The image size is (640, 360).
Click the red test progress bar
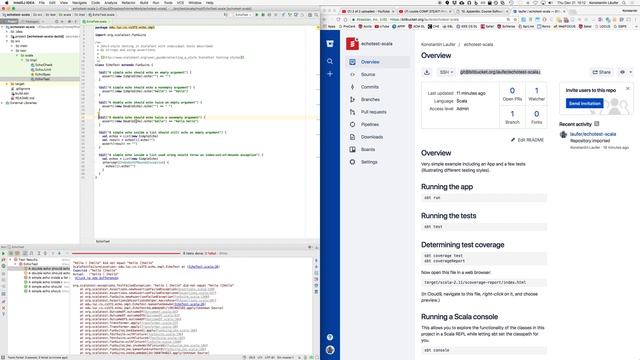tap(126, 253)
